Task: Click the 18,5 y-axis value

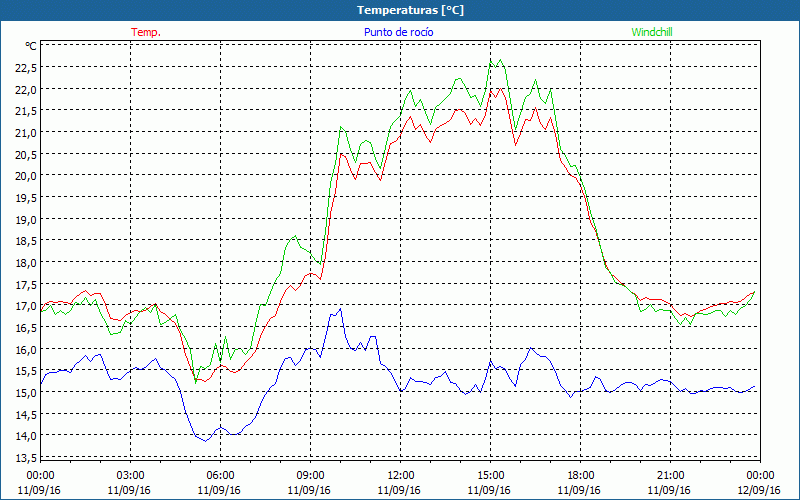Action: click(x=26, y=241)
